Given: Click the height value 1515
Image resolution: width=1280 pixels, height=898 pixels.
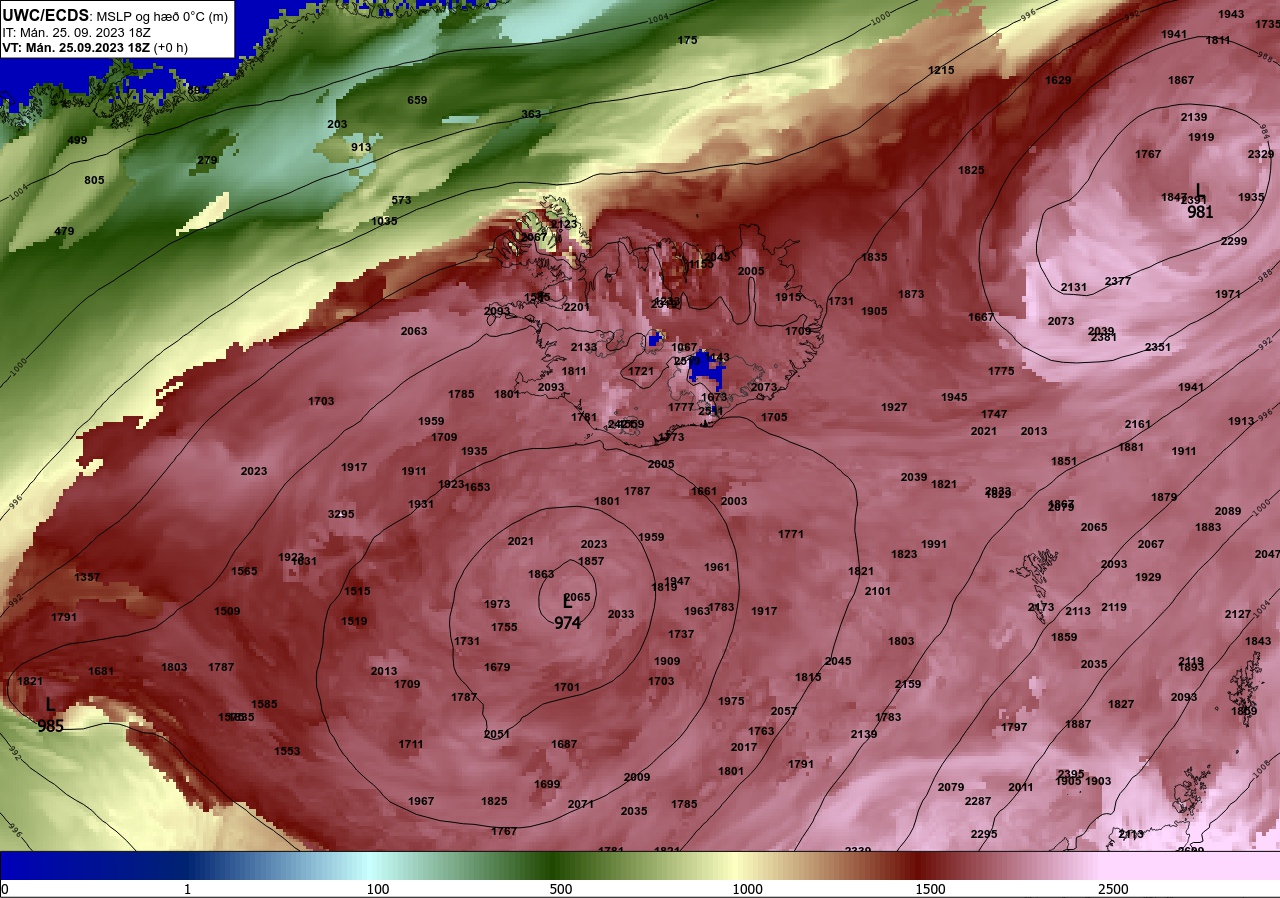Looking at the screenshot, I should [357, 591].
